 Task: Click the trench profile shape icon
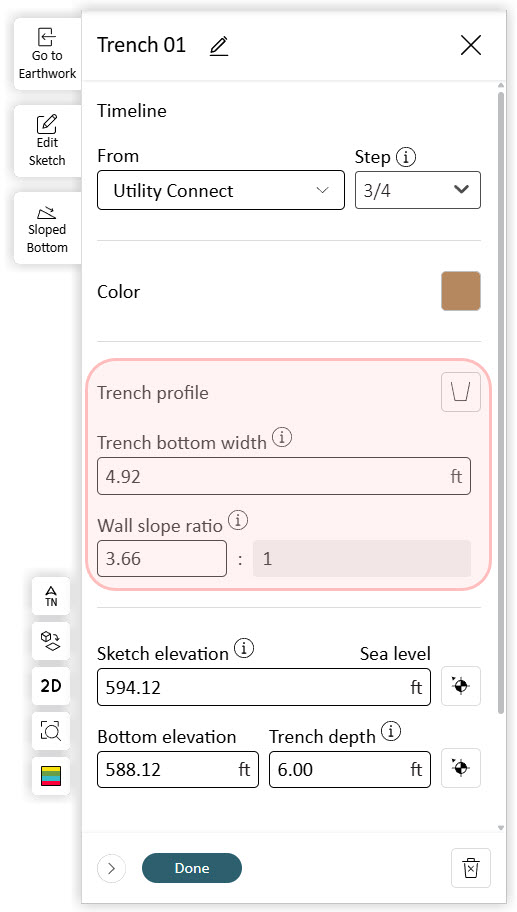tap(461, 393)
